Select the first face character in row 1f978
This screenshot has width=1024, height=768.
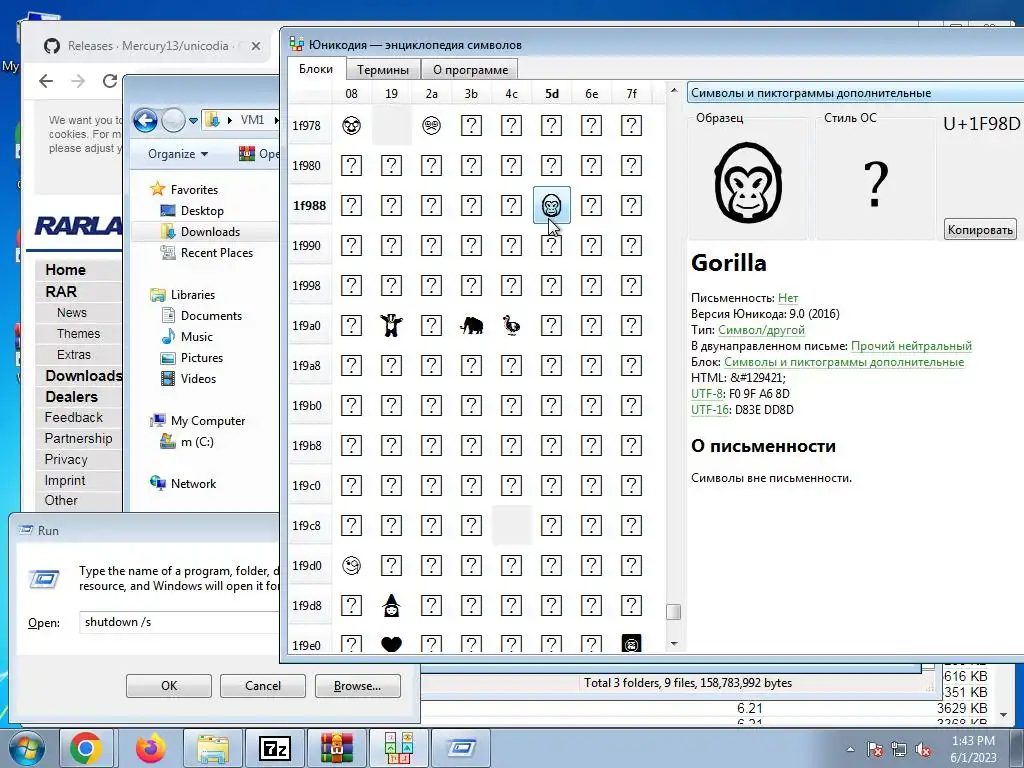[x=351, y=125]
